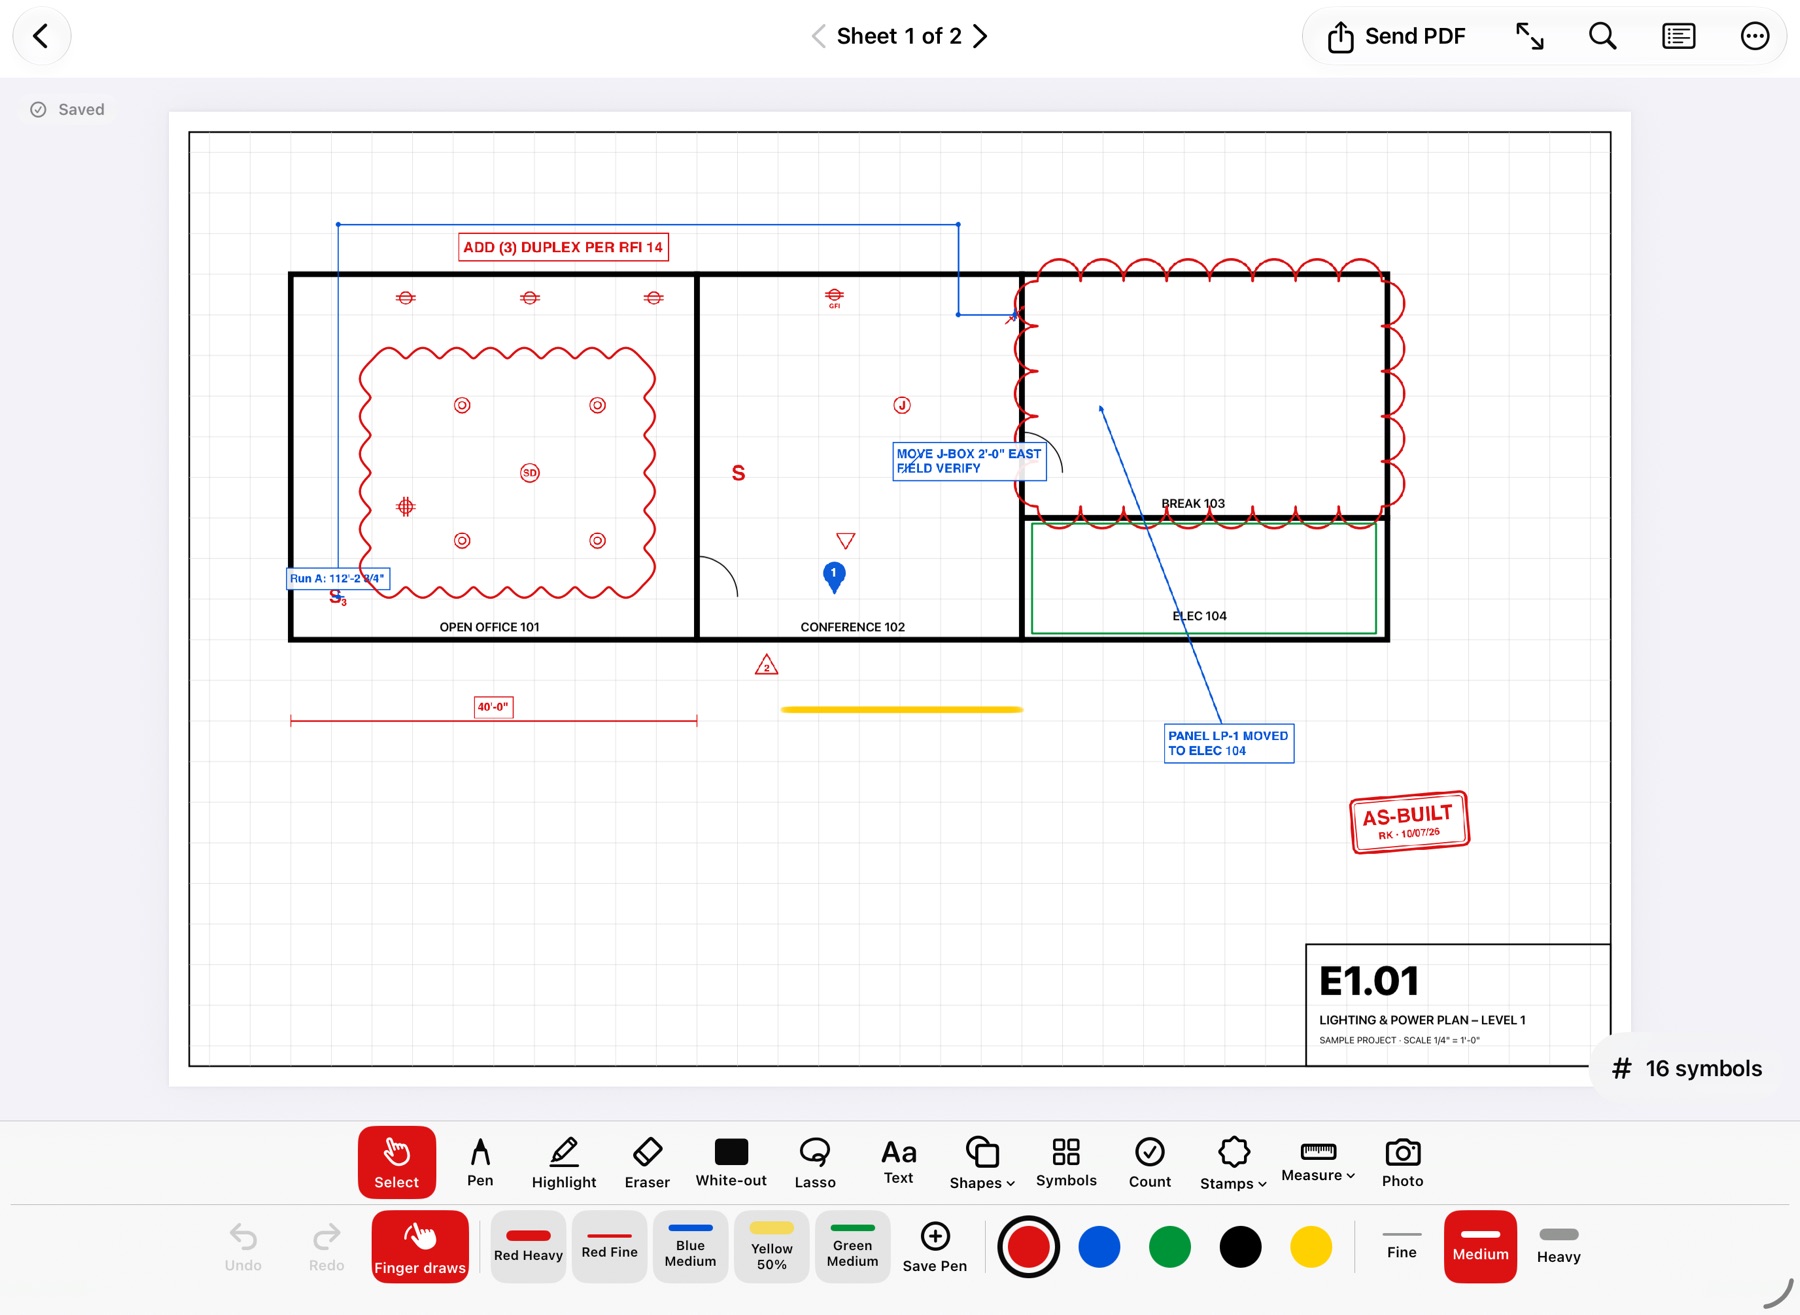Toggle Finger draws mode
Screen dimensions: 1800x1315
[x=420, y=1247]
